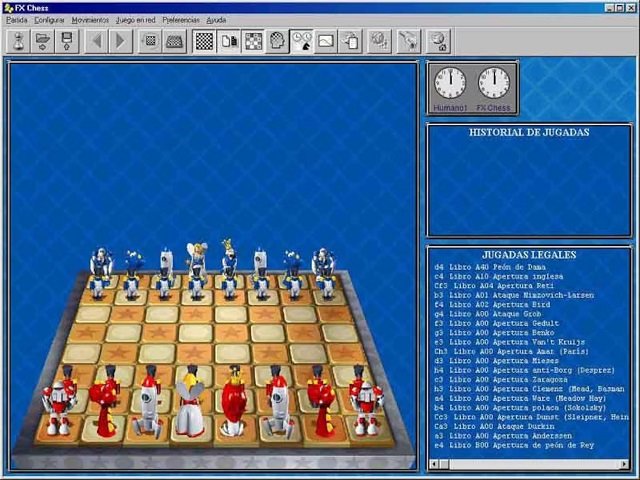The height and width of the screenshot is (480, 640).
Task: Select d4 Peón de Dama legal move
Action: tap(490, 267)
